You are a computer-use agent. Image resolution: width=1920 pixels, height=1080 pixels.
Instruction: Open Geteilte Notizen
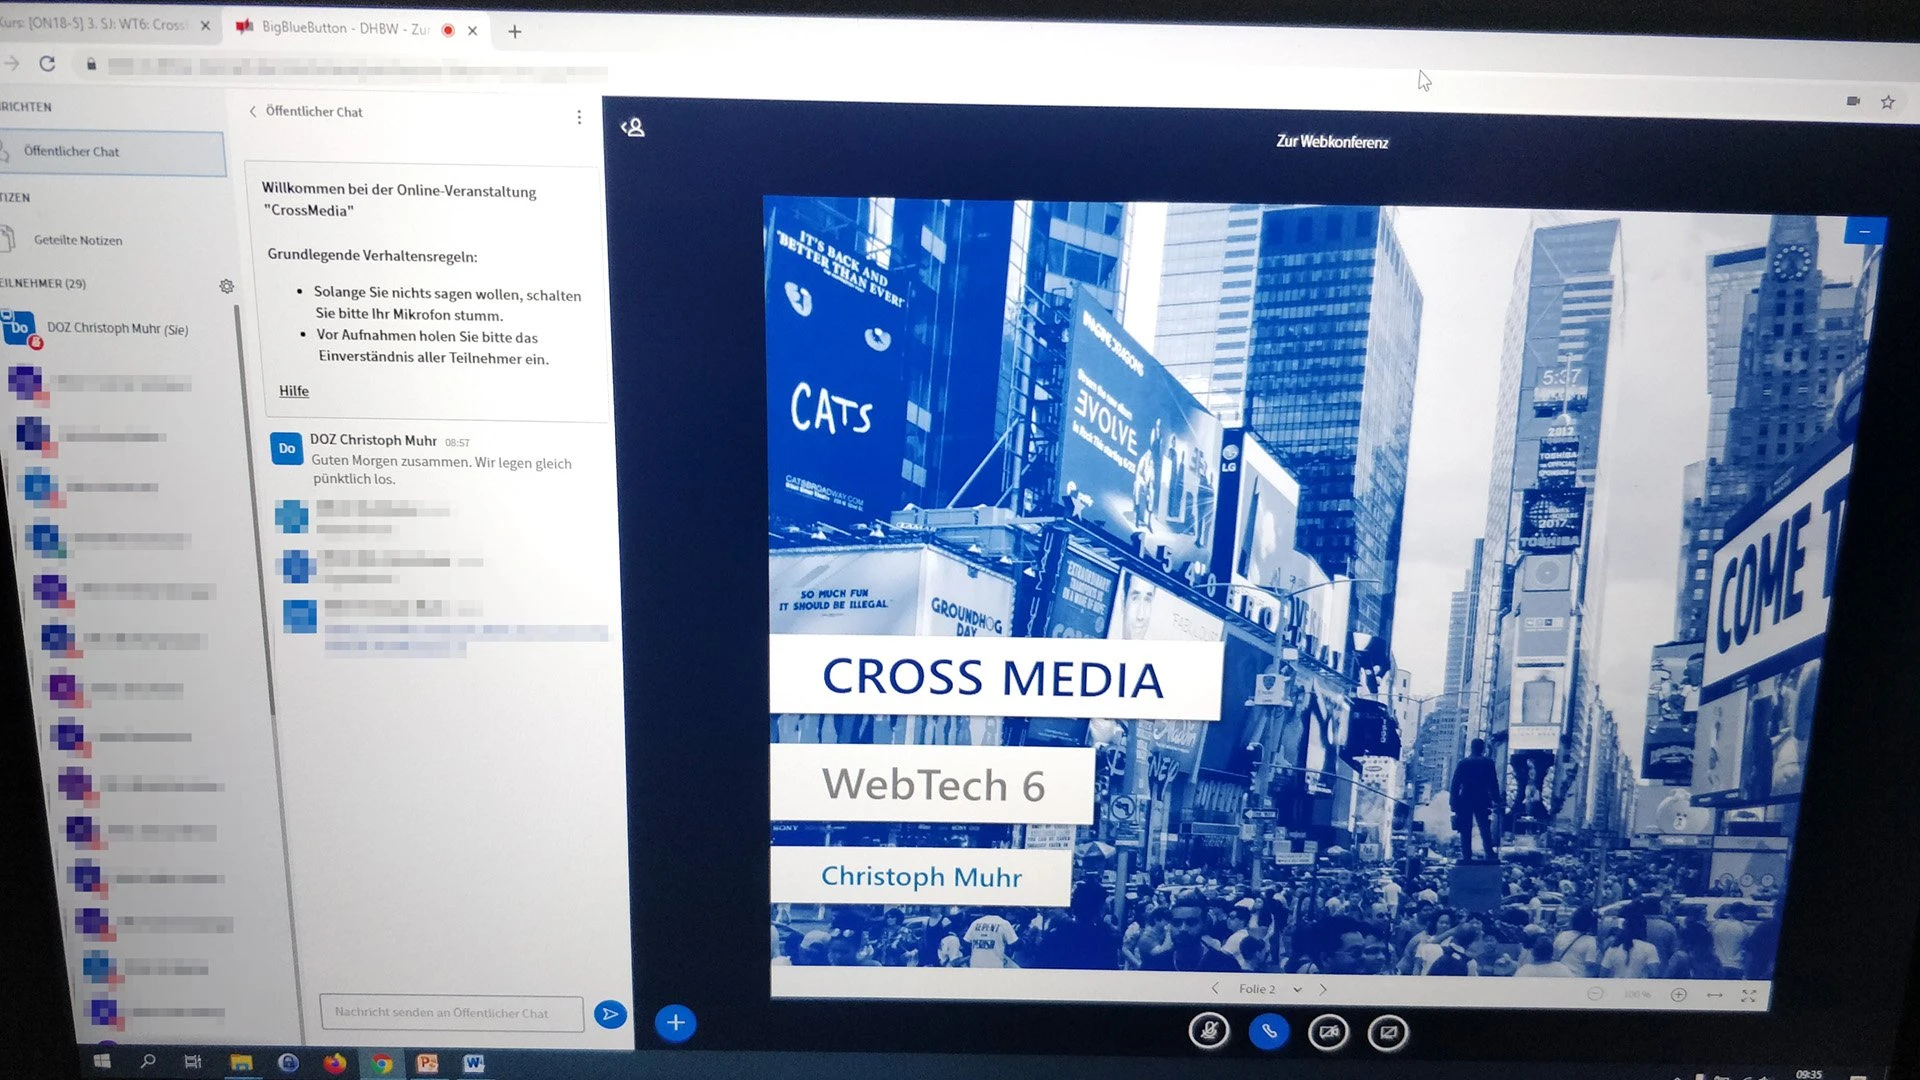[x=77, y=240]
